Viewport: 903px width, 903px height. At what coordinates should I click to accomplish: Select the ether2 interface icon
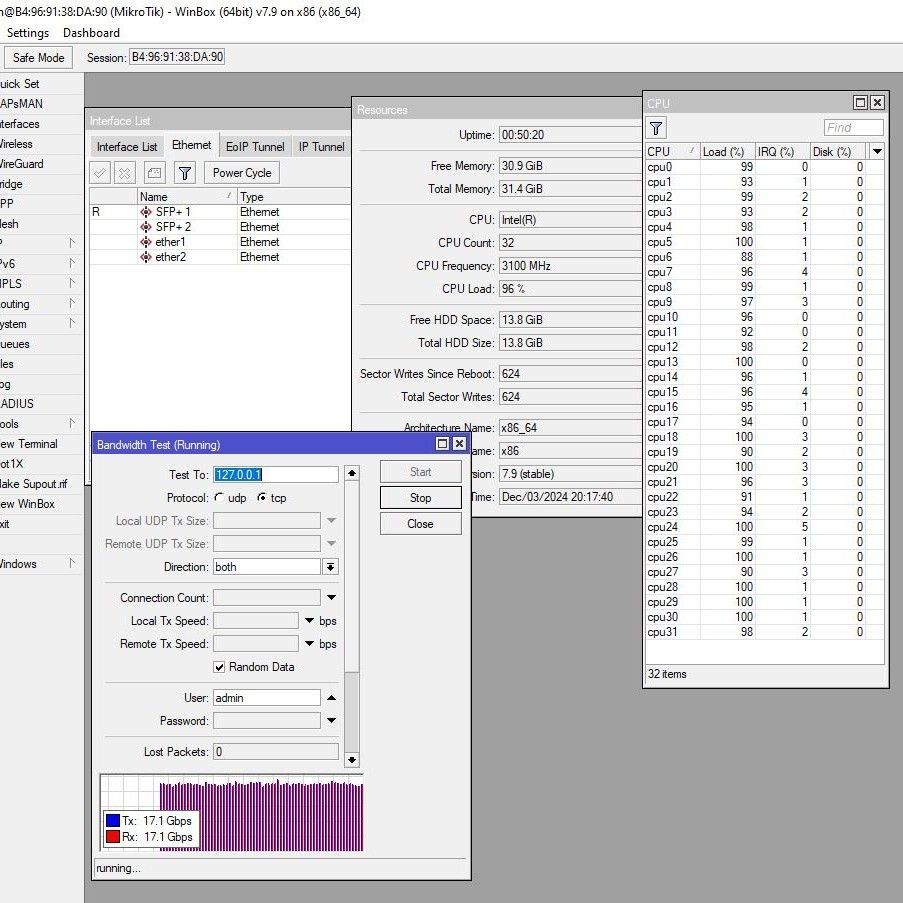(146, 257)
